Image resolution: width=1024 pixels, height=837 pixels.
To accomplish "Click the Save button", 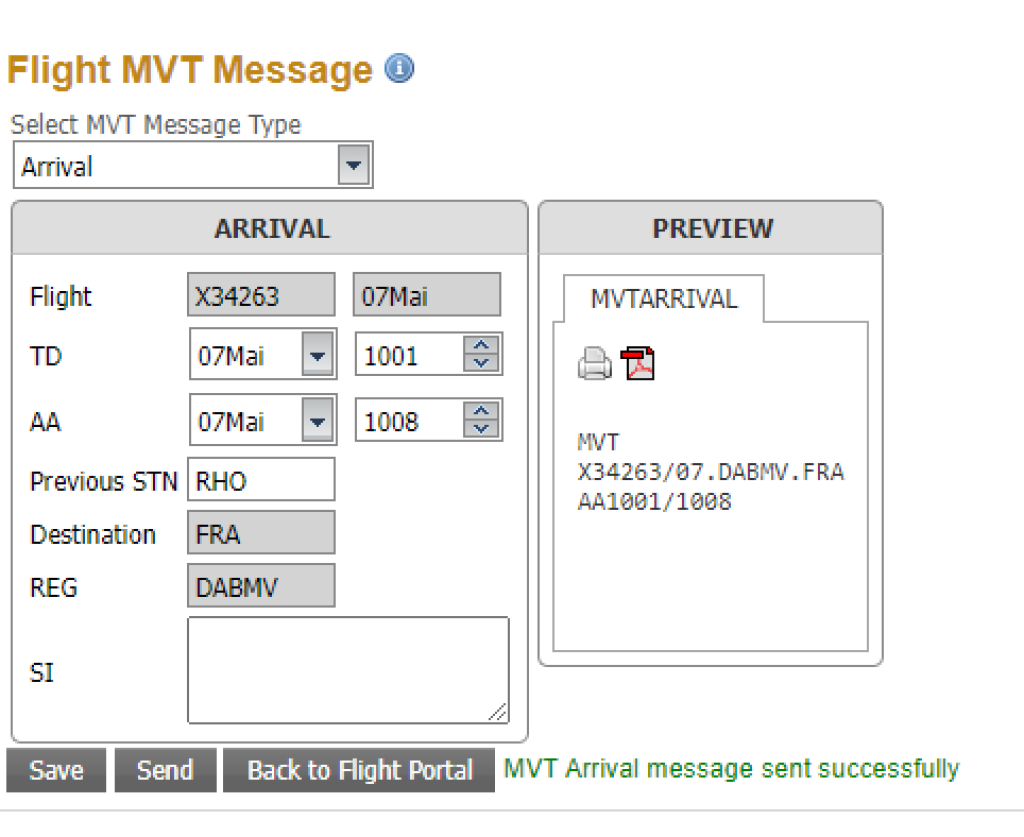I will (56, 770).
